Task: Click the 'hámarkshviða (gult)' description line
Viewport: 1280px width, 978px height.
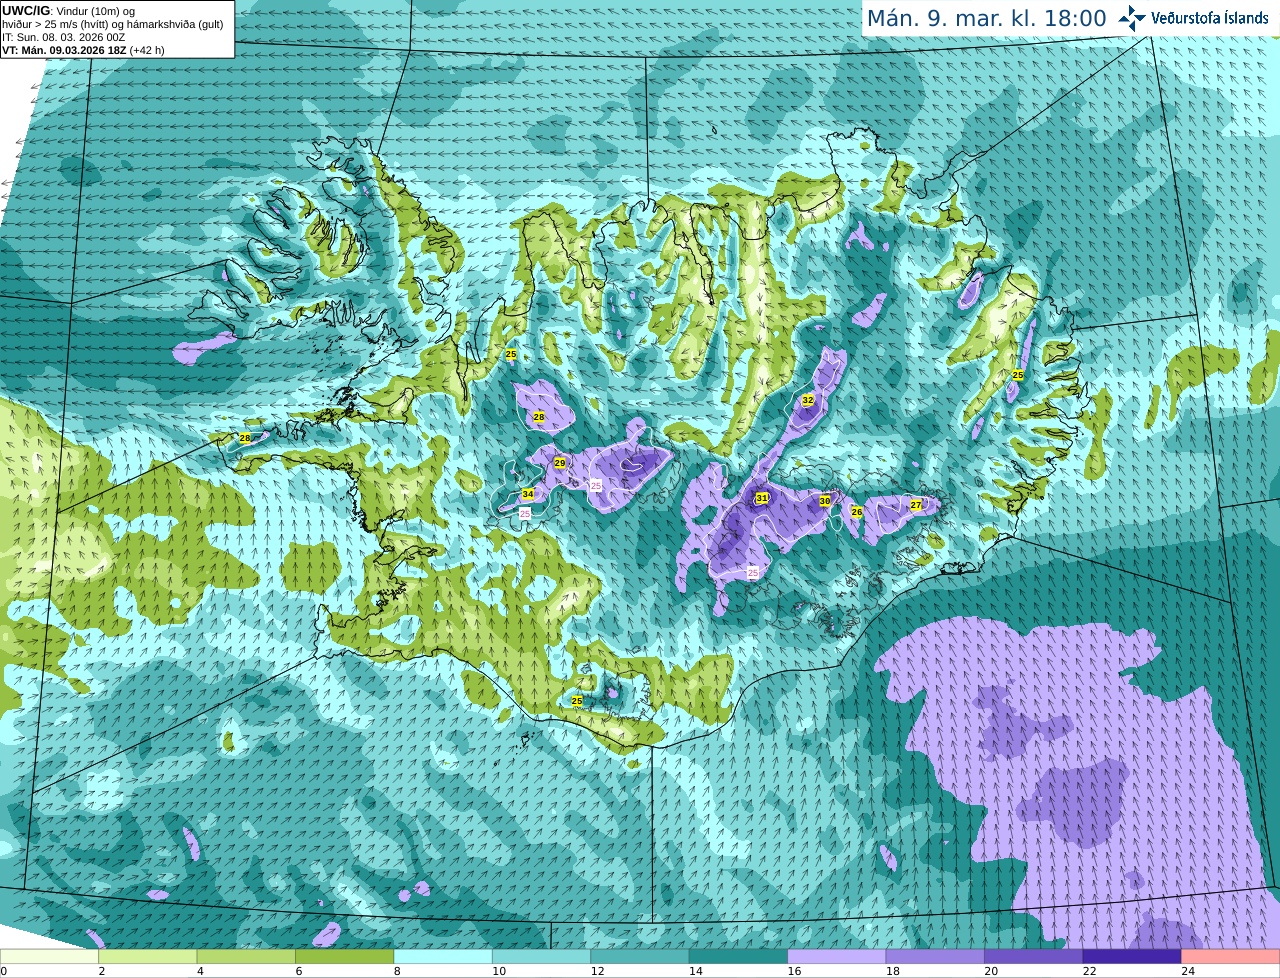Action: pyautogui.click(x=173, y=24)
